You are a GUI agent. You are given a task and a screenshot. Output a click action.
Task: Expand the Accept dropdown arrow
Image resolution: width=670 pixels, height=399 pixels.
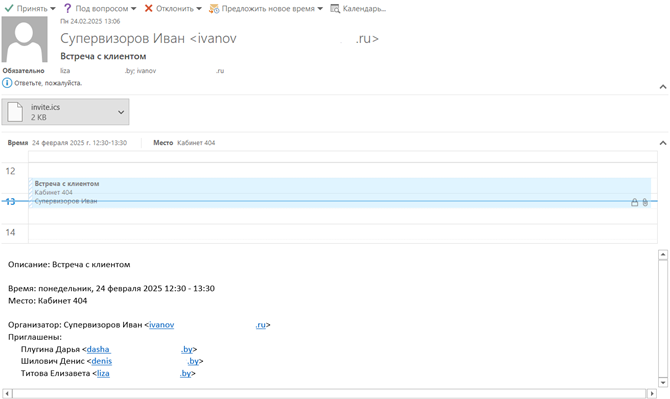(x=53, y=9)
